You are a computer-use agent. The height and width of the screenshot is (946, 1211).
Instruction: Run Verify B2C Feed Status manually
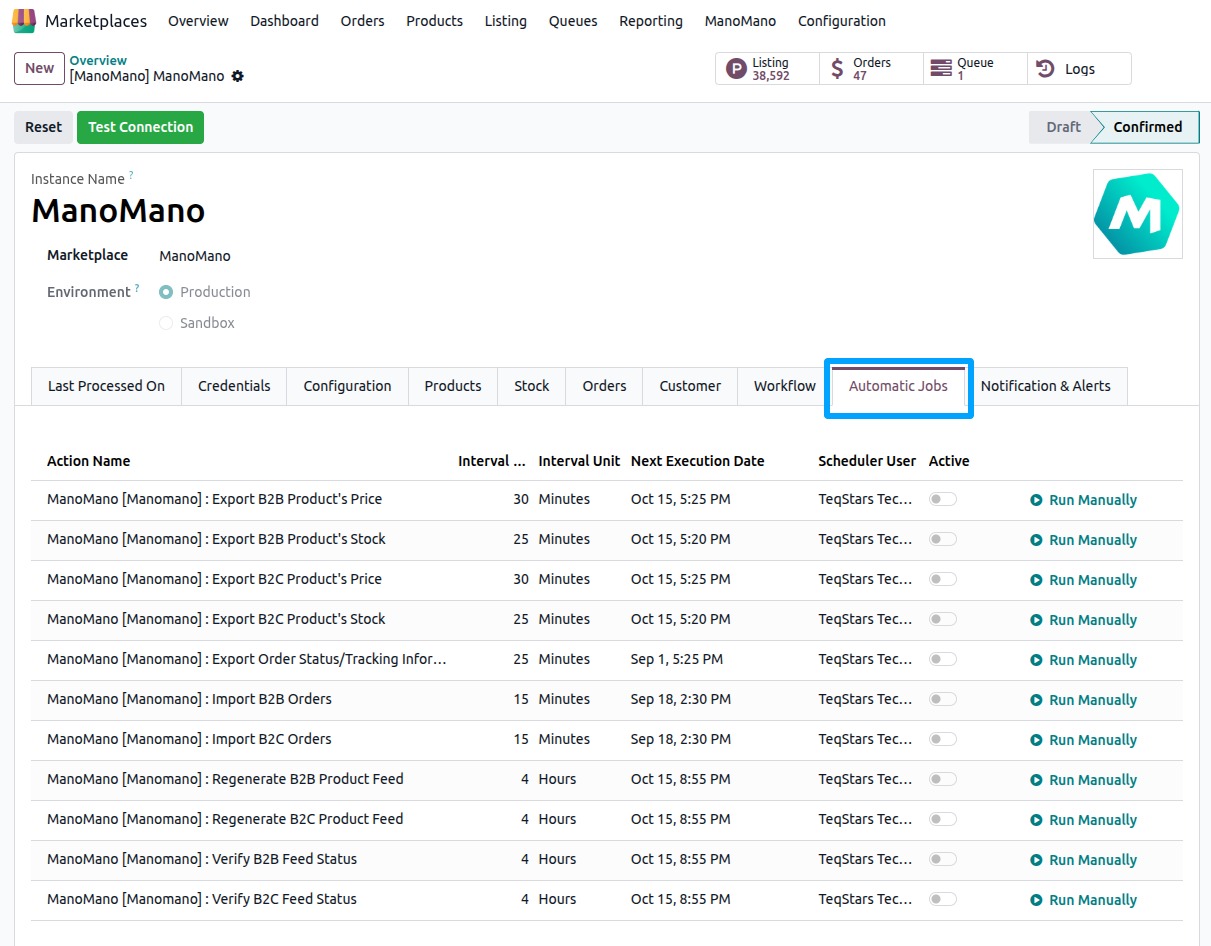(x=1084, y=900)
